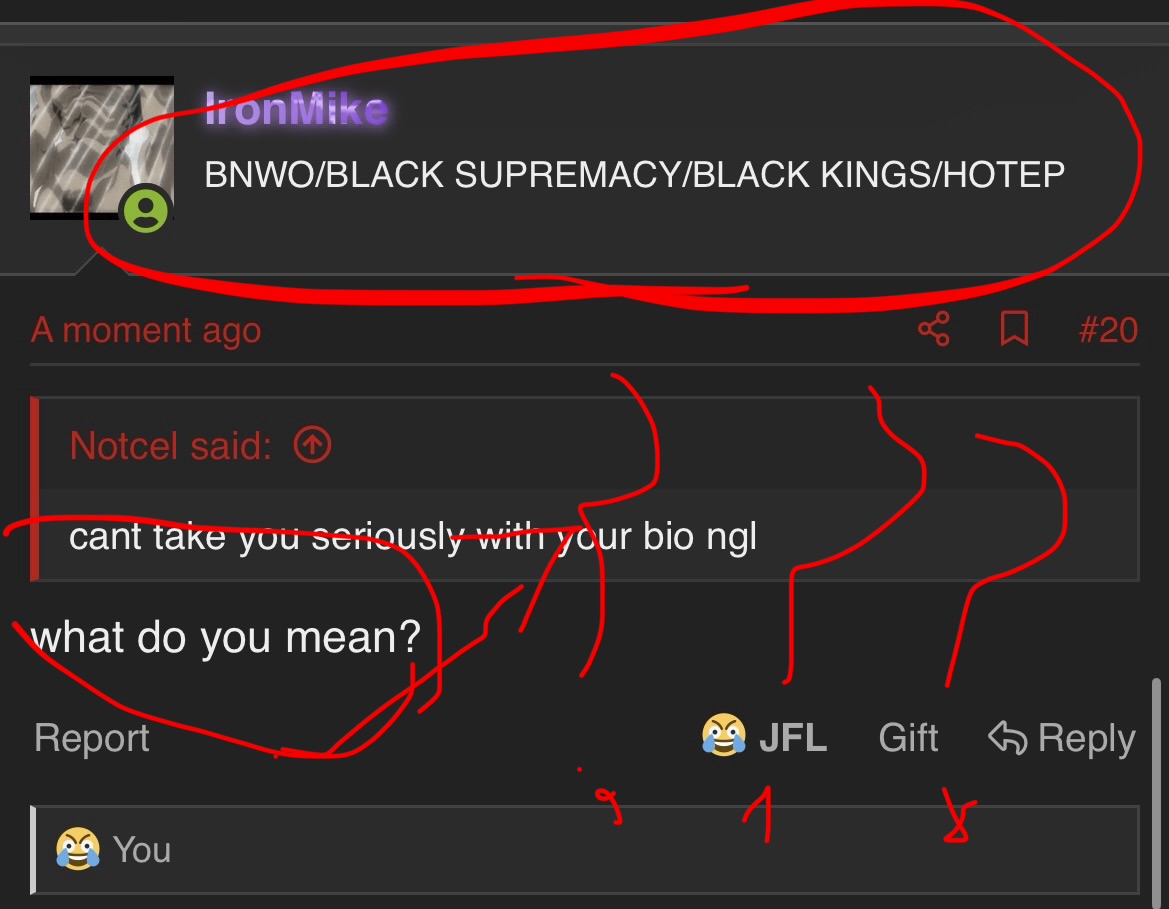The height and width of the screenshot is (909, 1169).
Task: Click the up-arrow icon beside 'Notcel said:'
Action: tap(312, 445)
